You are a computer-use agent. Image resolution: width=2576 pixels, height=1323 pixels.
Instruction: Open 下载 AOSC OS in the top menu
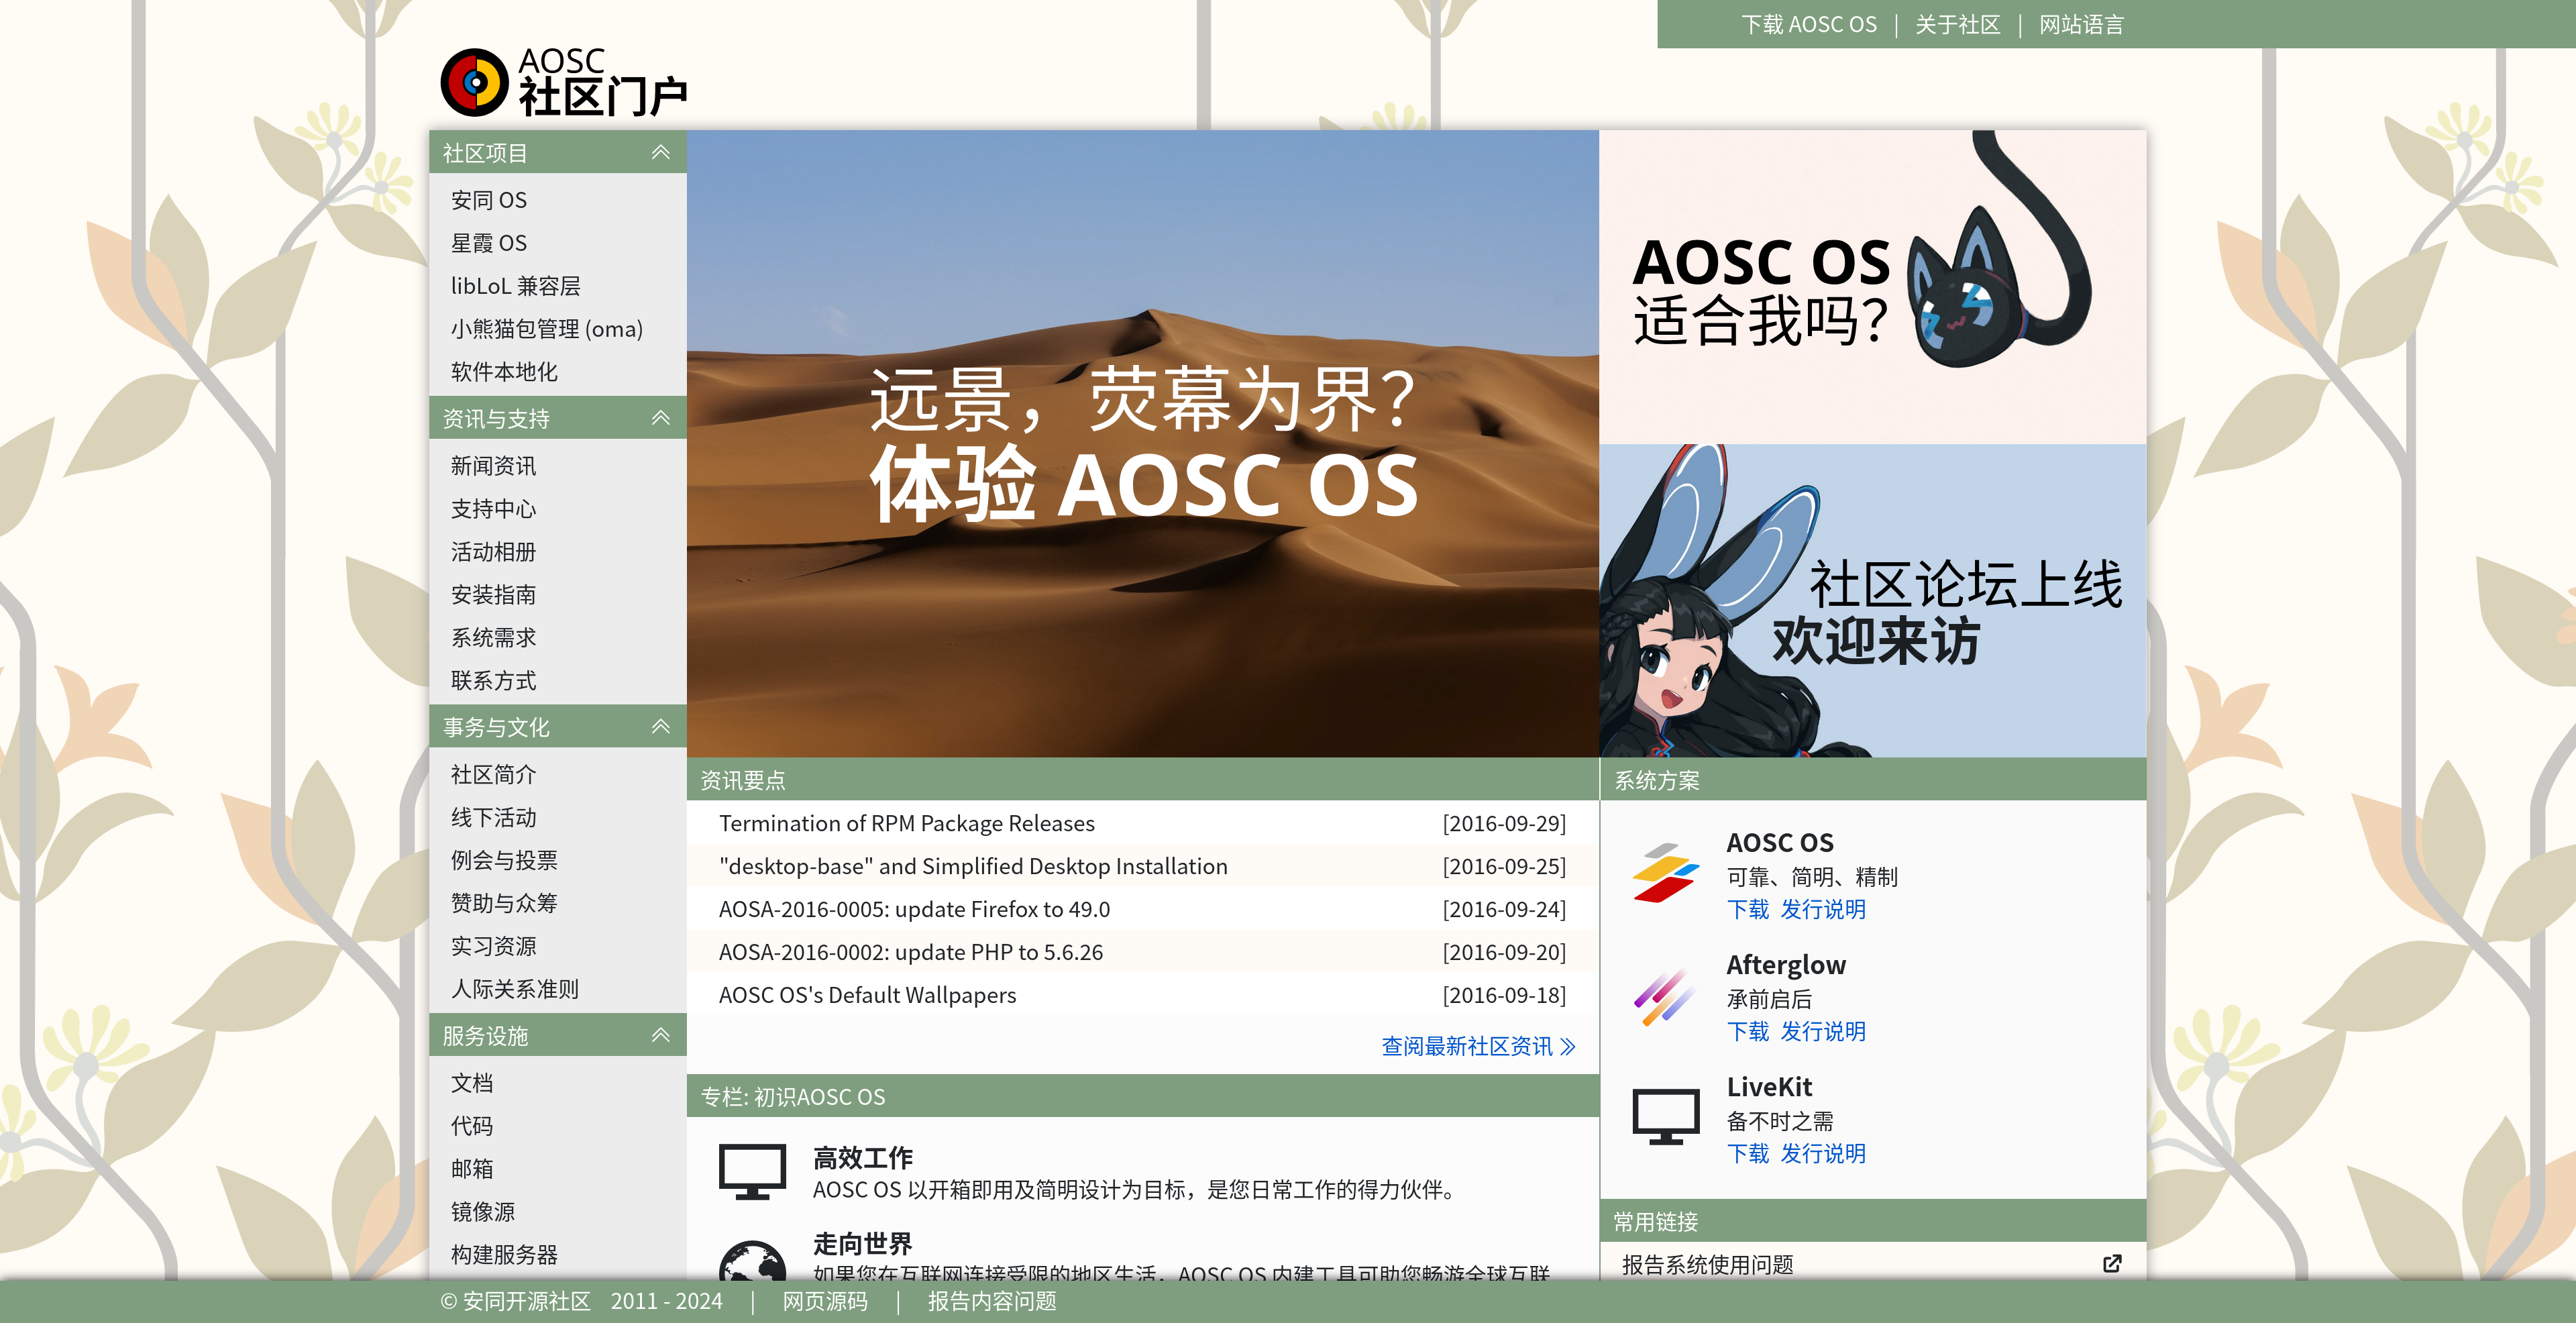click(x=1810, y=24)
